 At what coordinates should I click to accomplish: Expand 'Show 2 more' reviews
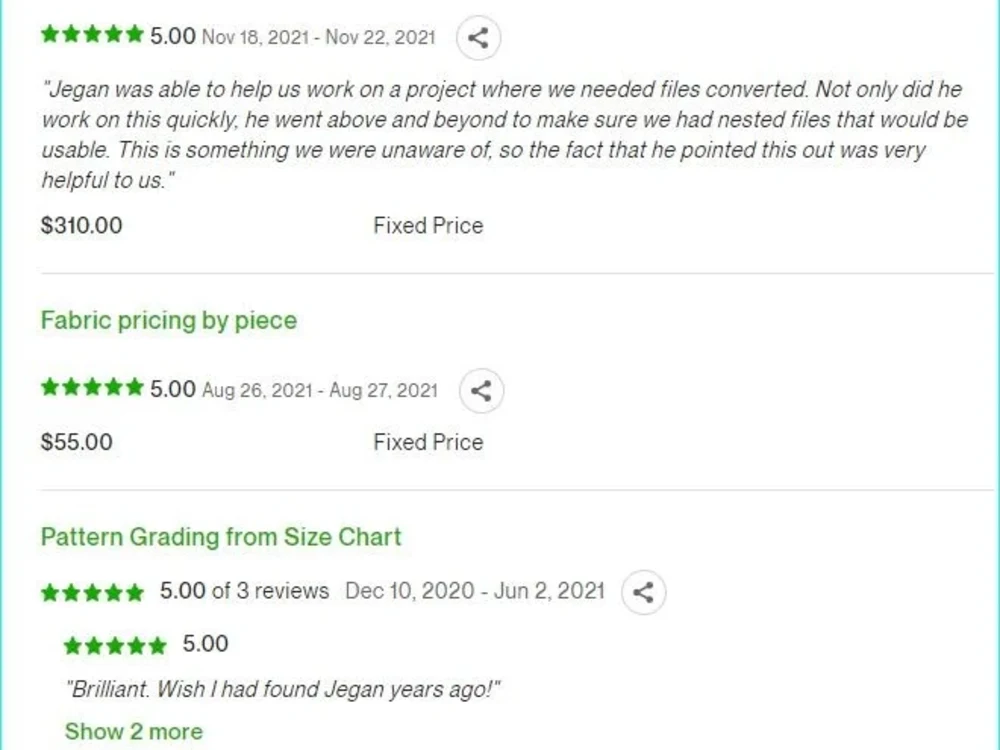(x=134, y=732)
